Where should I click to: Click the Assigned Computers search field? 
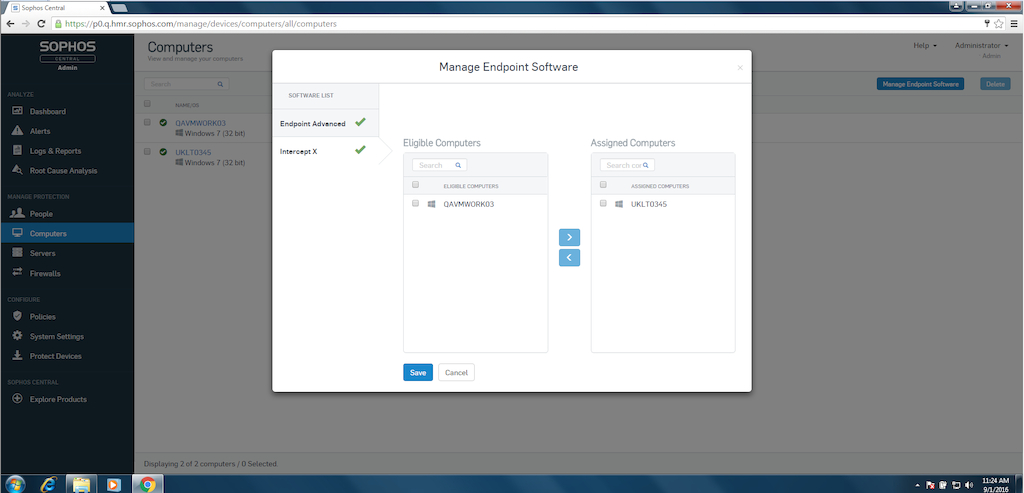(627, 165)
